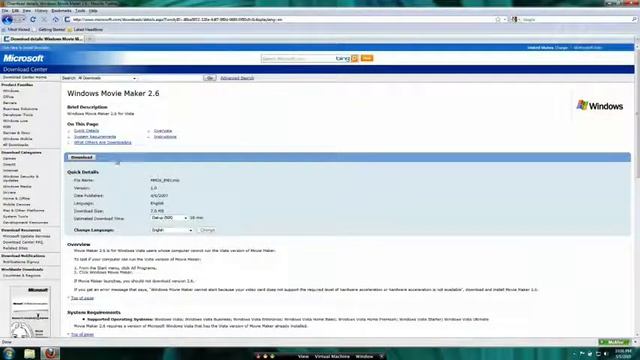Click Top of page link under System Requirements

click(82, 334)
